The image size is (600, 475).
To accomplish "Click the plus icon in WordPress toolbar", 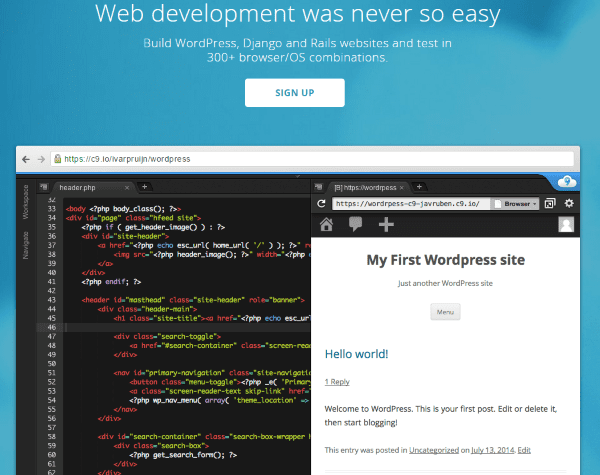I will pyautogui.click(x=386, y=225).
